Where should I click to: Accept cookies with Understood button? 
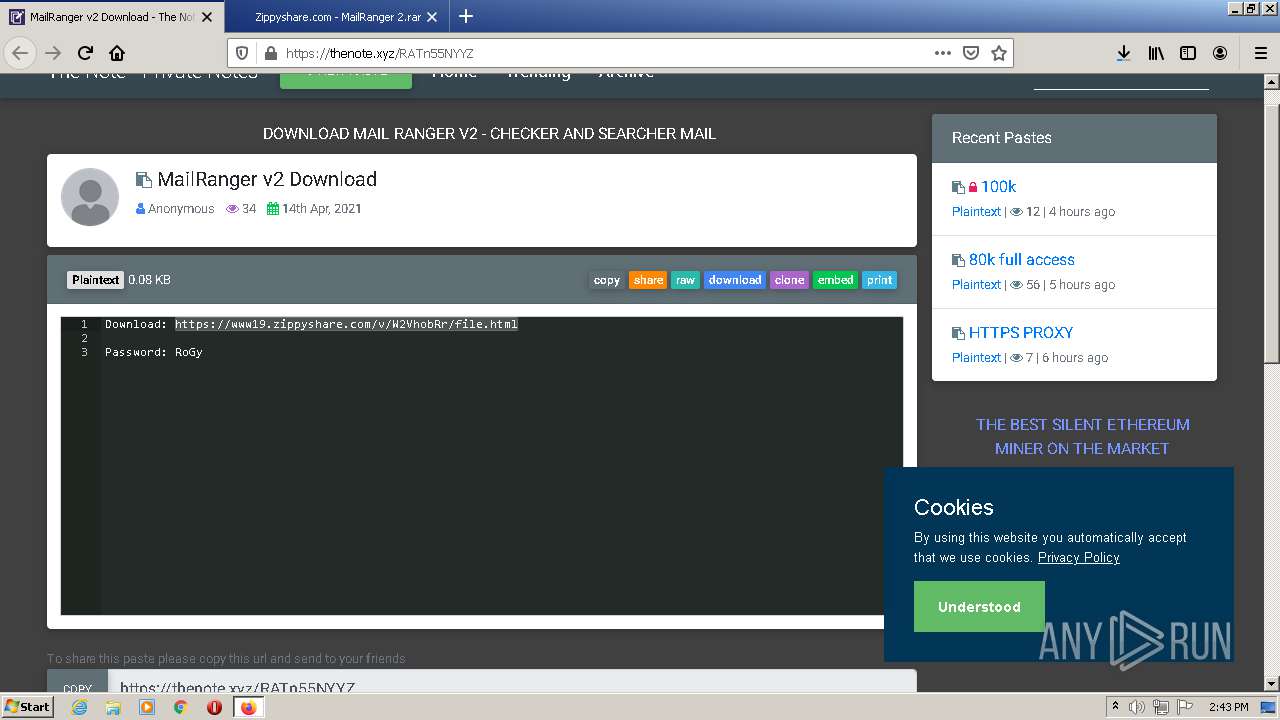click(979, 607)
